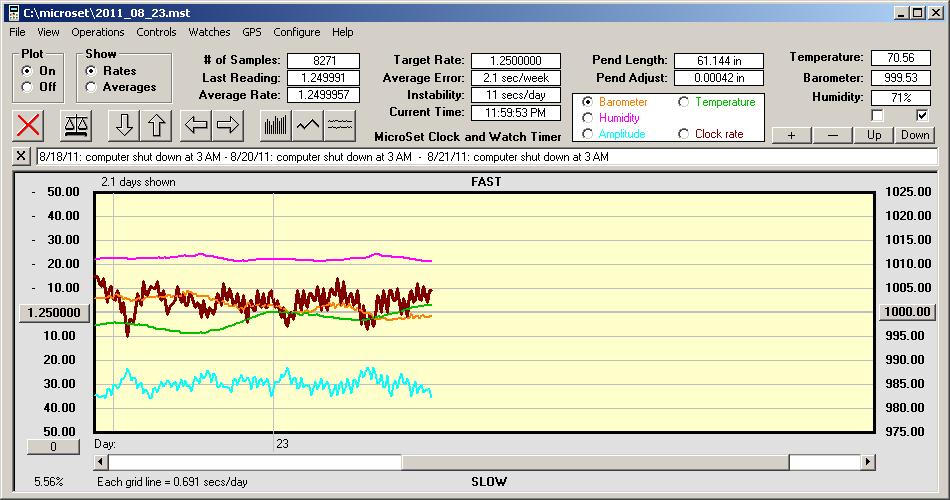Click the minus (–) button
The width and height of the screenshot is (950, 500).
click(x=832, y=135)
